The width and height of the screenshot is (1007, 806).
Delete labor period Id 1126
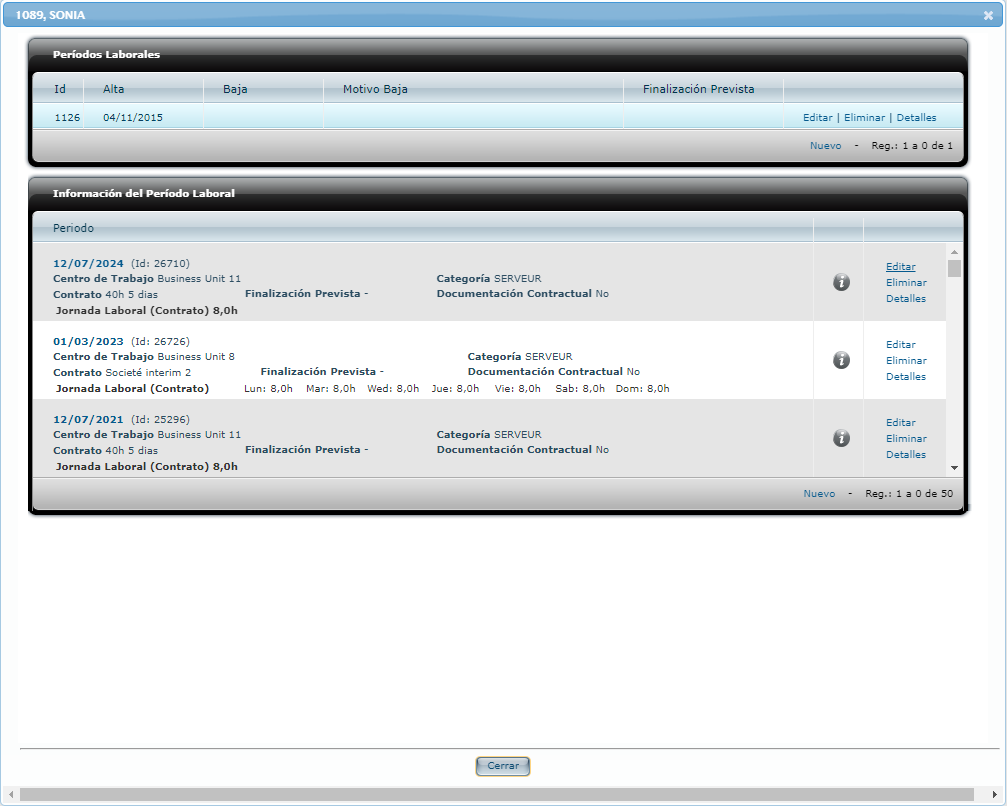click(x=864, y=117)
